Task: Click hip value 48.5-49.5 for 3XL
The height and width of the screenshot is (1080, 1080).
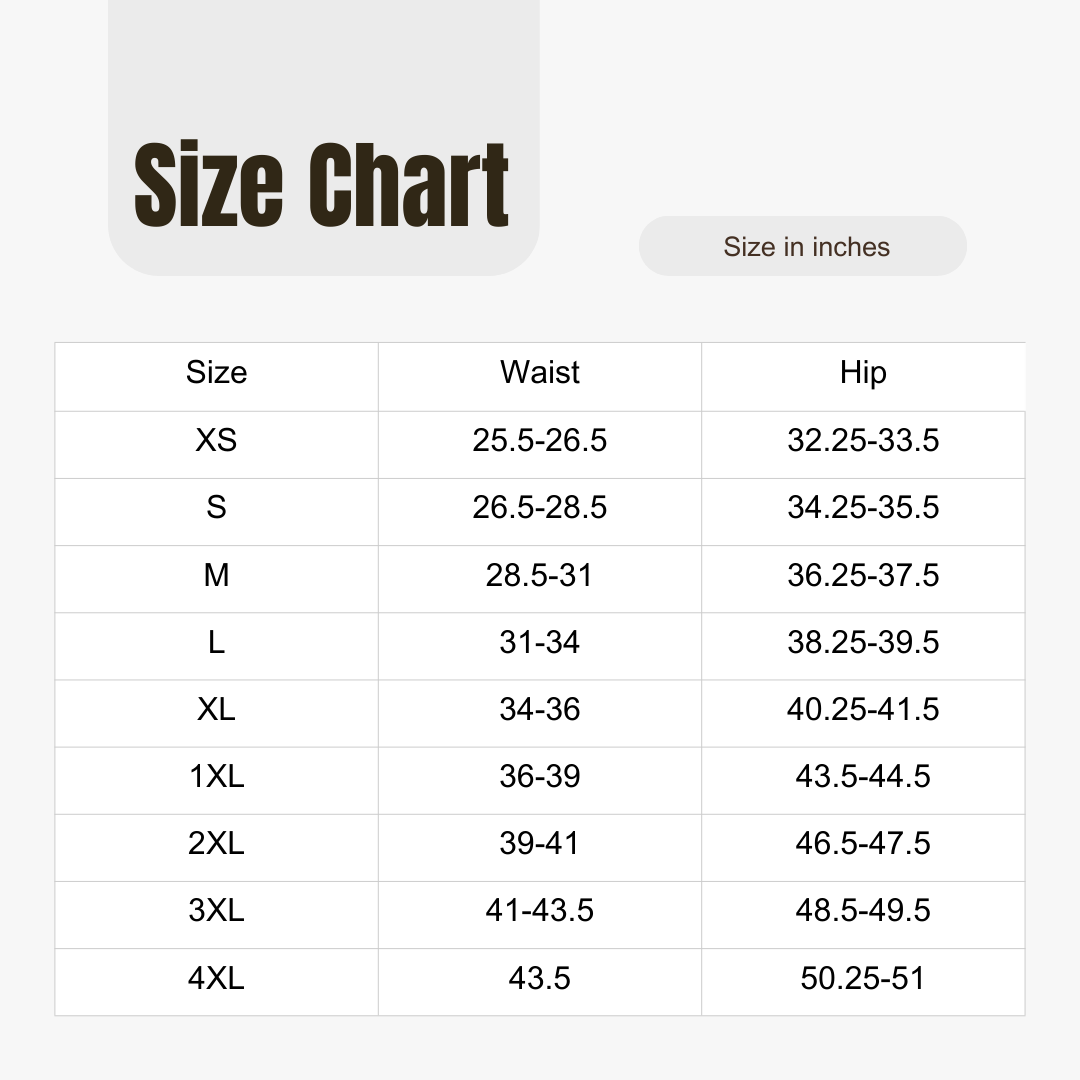Action: 863,911
